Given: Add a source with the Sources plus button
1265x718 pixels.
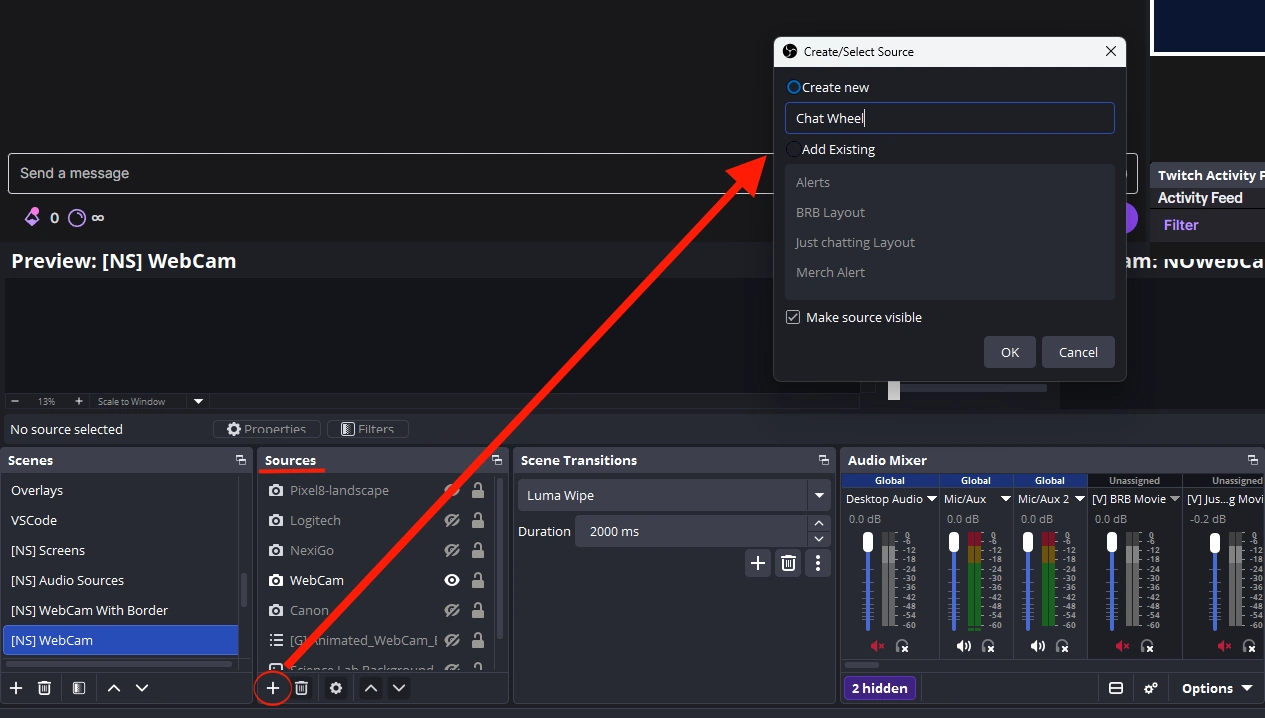Looking at the screenshot, I should [x=273, y=688].
